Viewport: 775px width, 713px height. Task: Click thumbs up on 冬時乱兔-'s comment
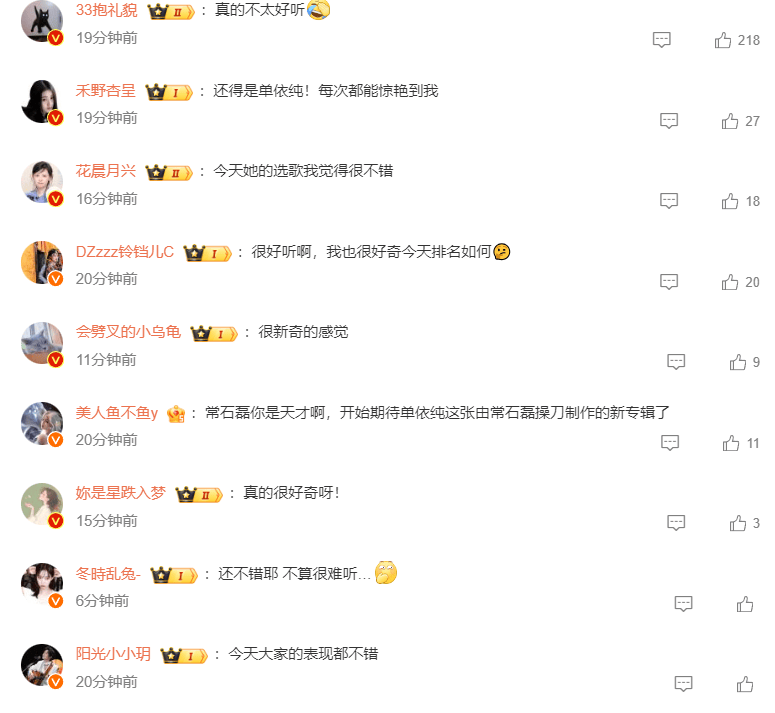[x=744, y=604]
